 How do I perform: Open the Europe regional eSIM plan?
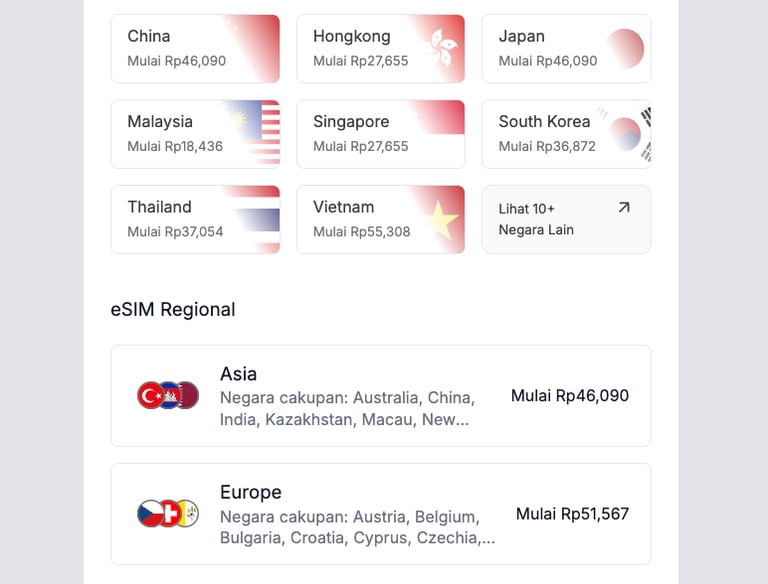pos(380,514)
